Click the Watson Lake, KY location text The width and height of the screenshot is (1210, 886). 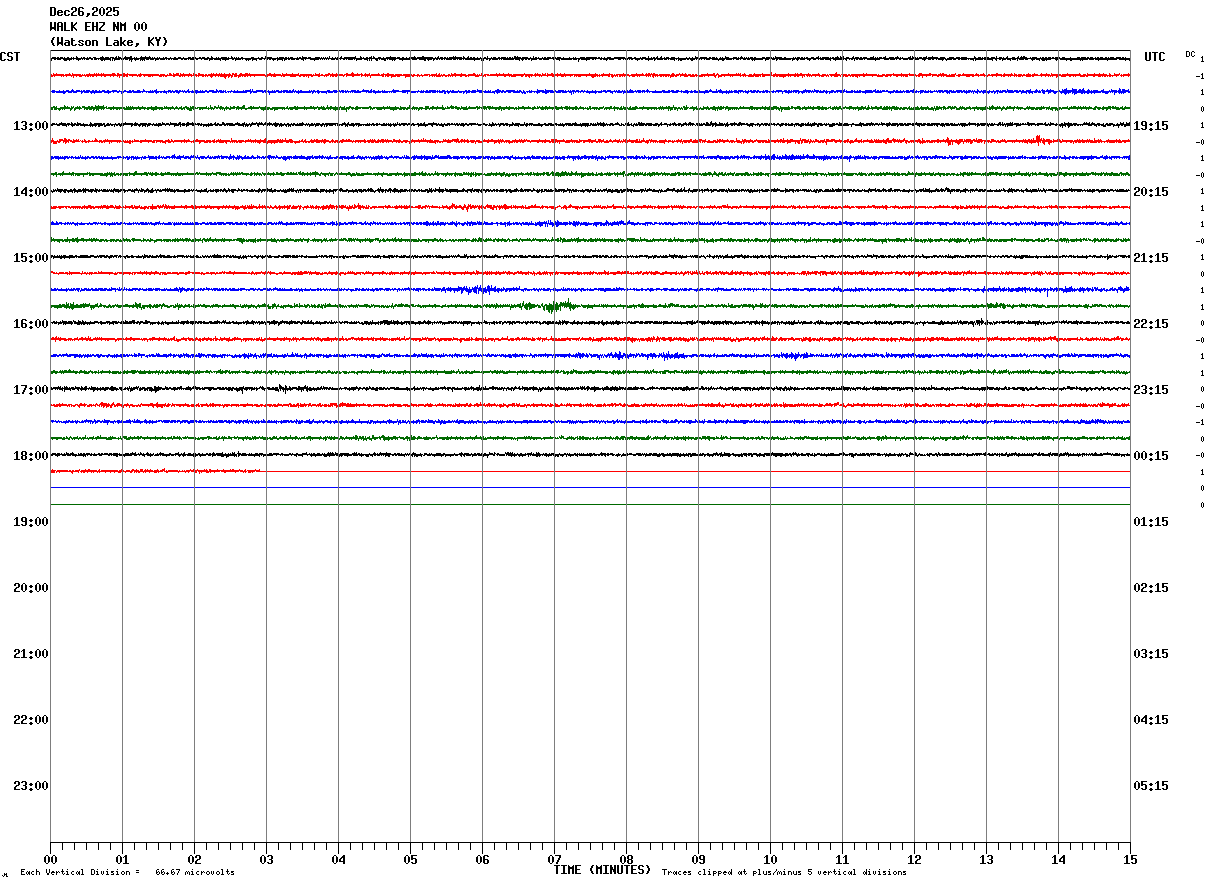click(109, 42)
